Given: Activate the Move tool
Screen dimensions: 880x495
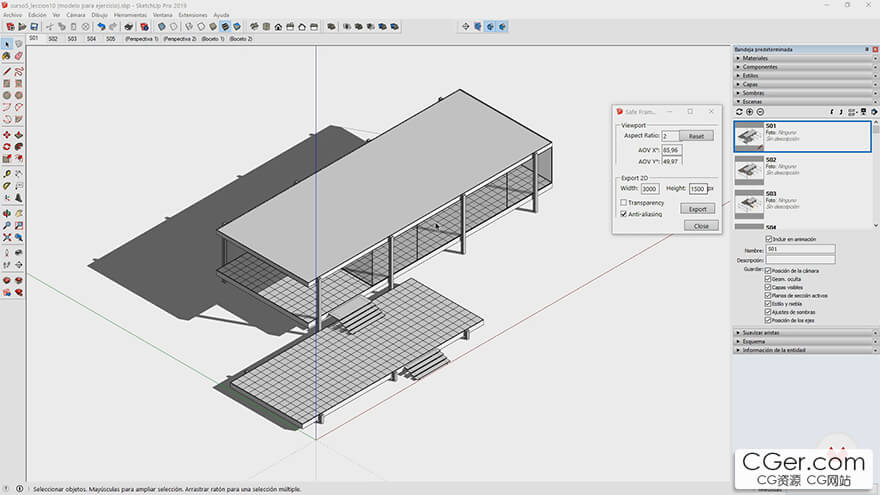Looking at the screenshot, I should tap(7, 135).
